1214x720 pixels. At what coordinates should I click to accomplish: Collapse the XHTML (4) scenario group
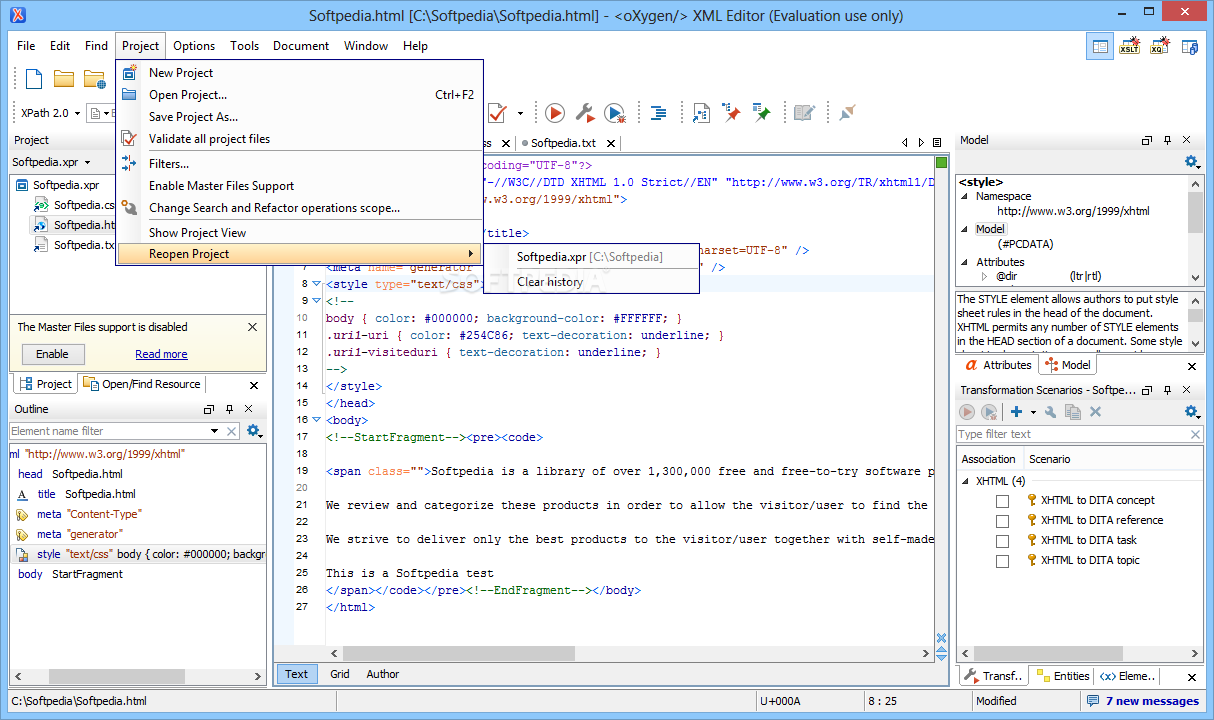tap(966, 481)
